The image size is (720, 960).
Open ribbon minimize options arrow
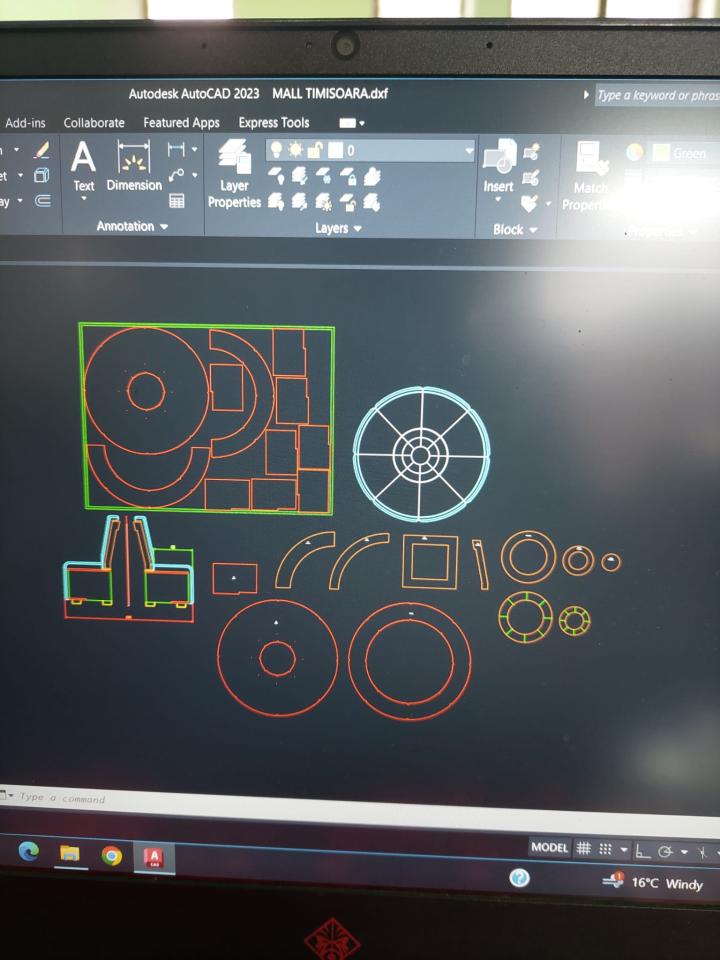362,124
